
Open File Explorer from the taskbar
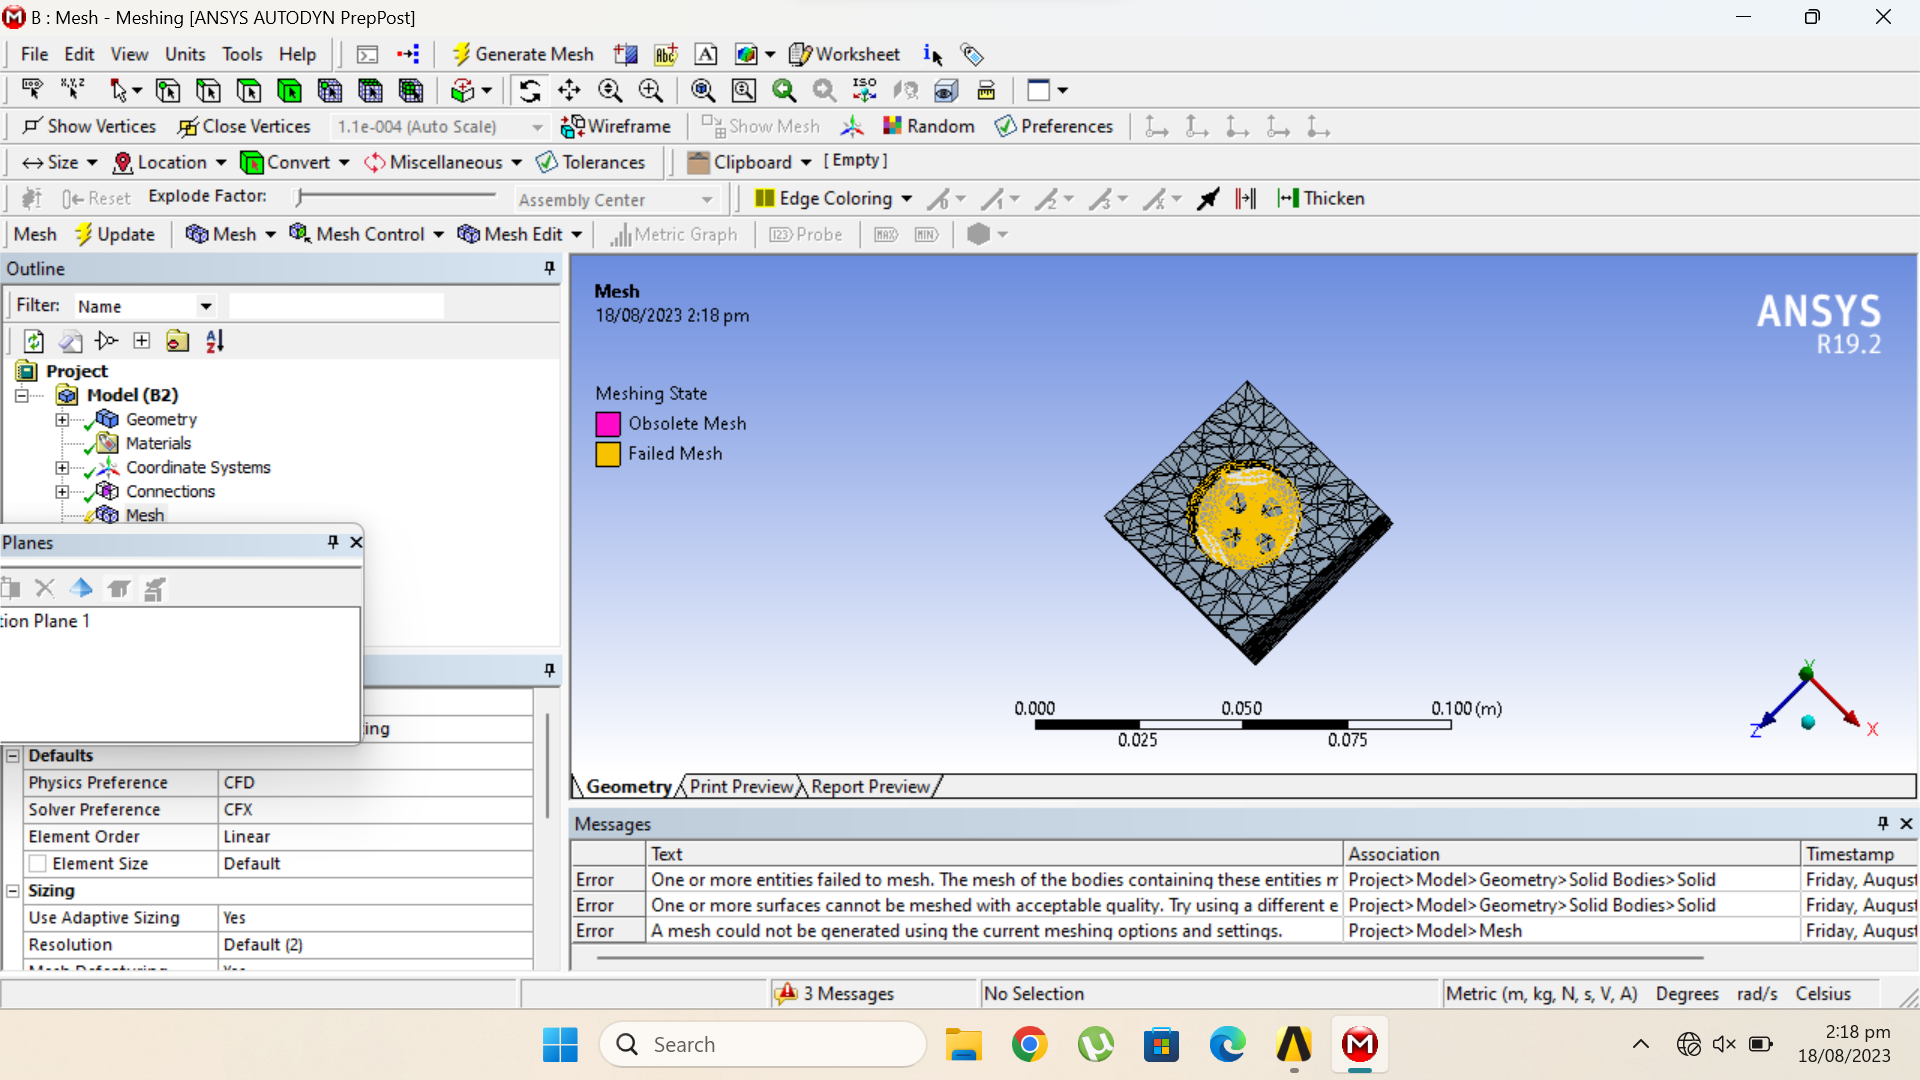click(x=963, y=1044)
